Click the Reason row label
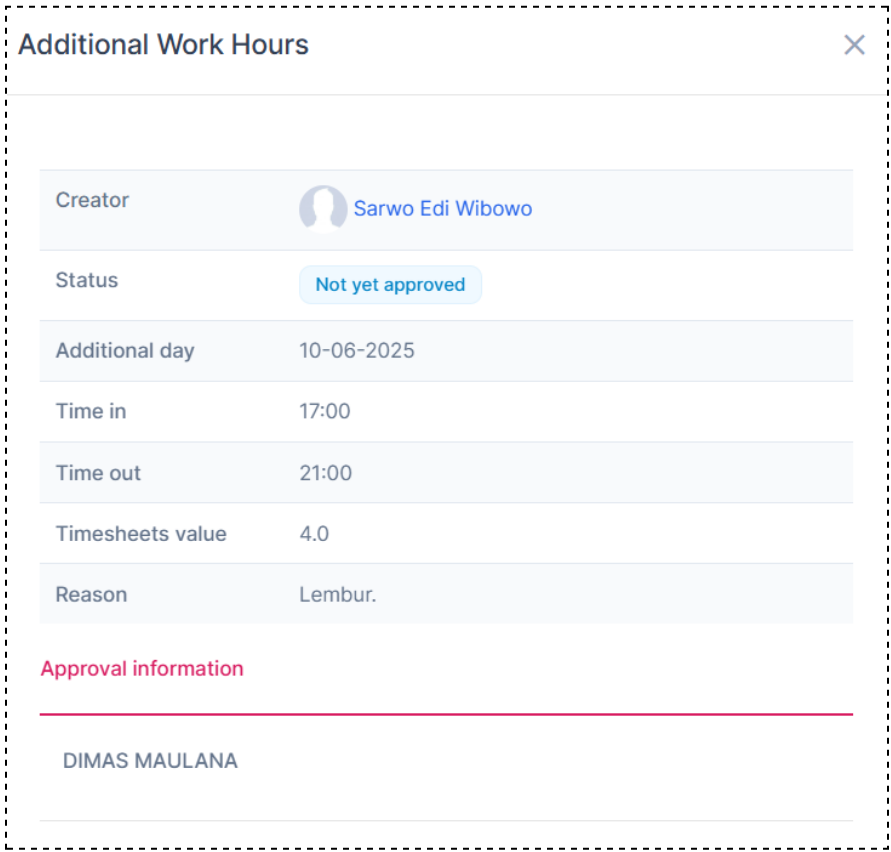891x852 pixels. point(91,595)
